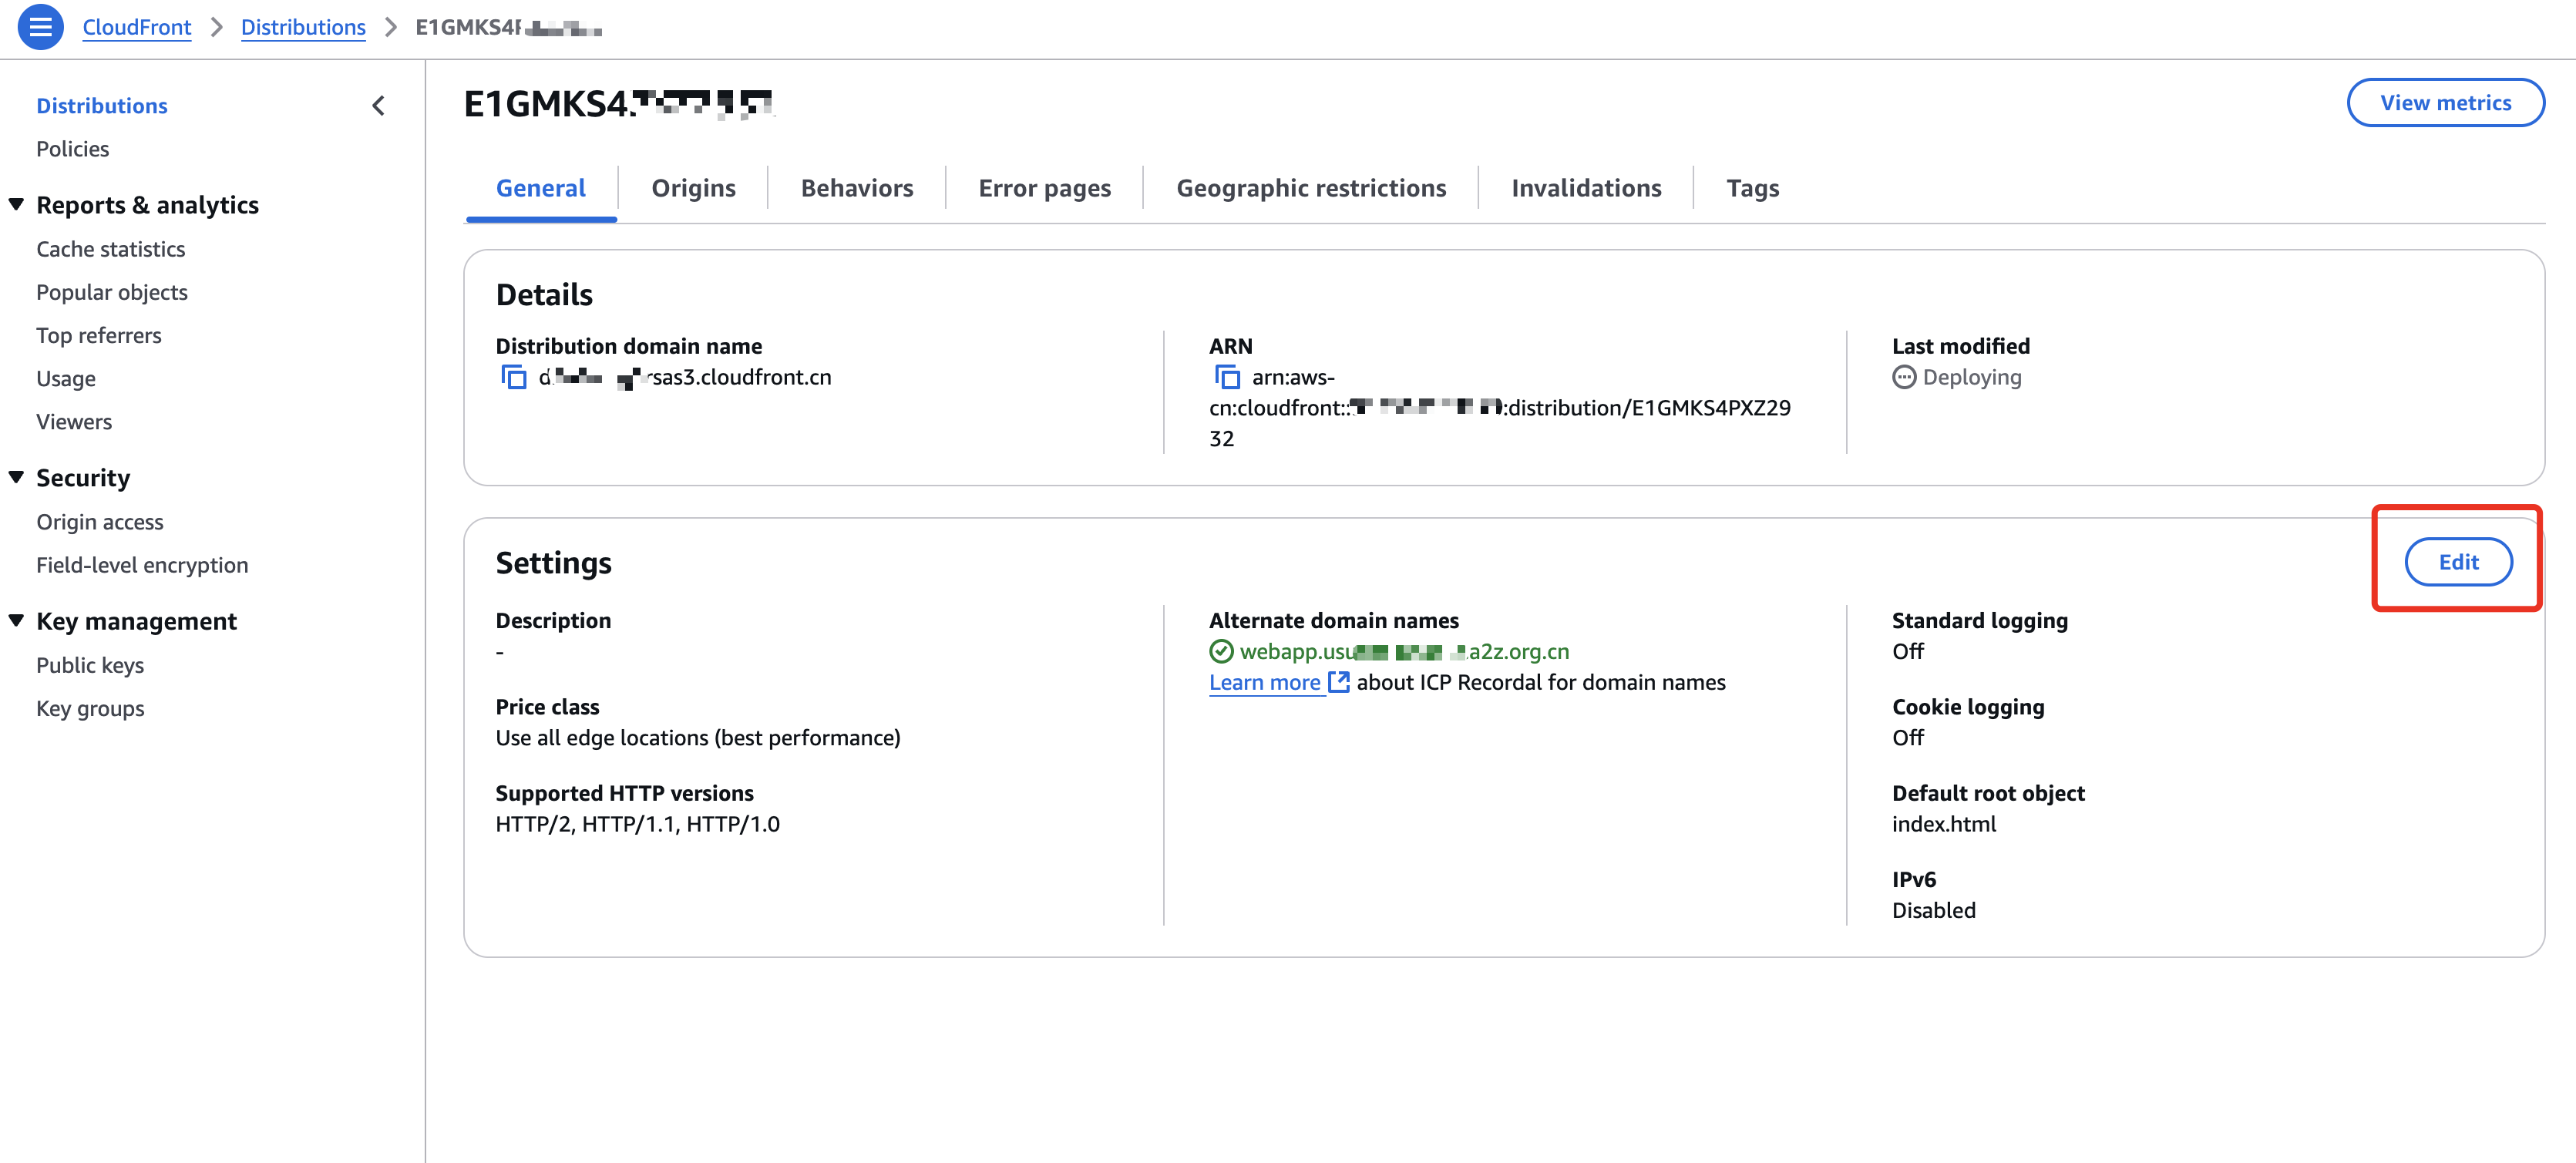The height and width of the screenshot is (1163, 2576).
Task: Open the Tags tab
Action: 1753,188
